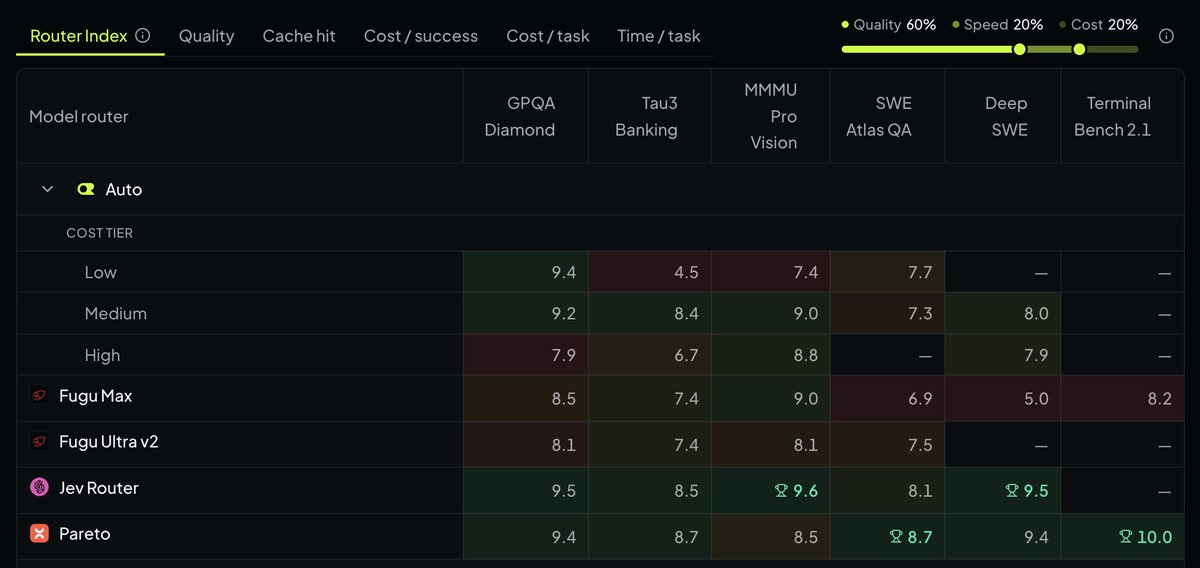
Task: Click the Cost 20% legend label
Action: tap(1098, 24)
